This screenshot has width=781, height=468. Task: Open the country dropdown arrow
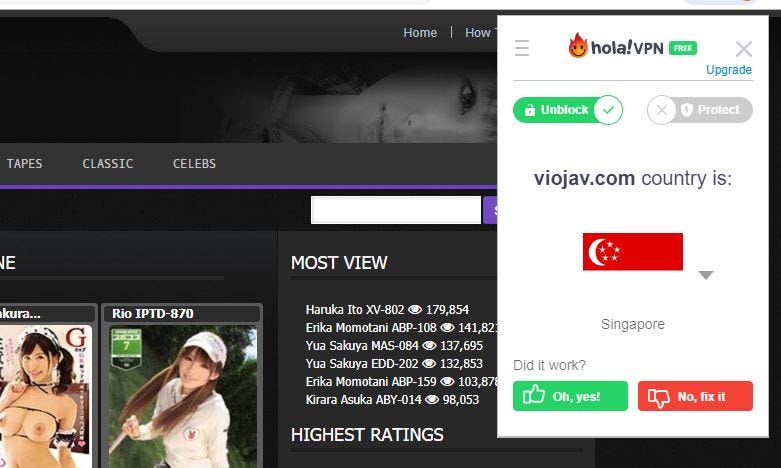coord(706,275)
